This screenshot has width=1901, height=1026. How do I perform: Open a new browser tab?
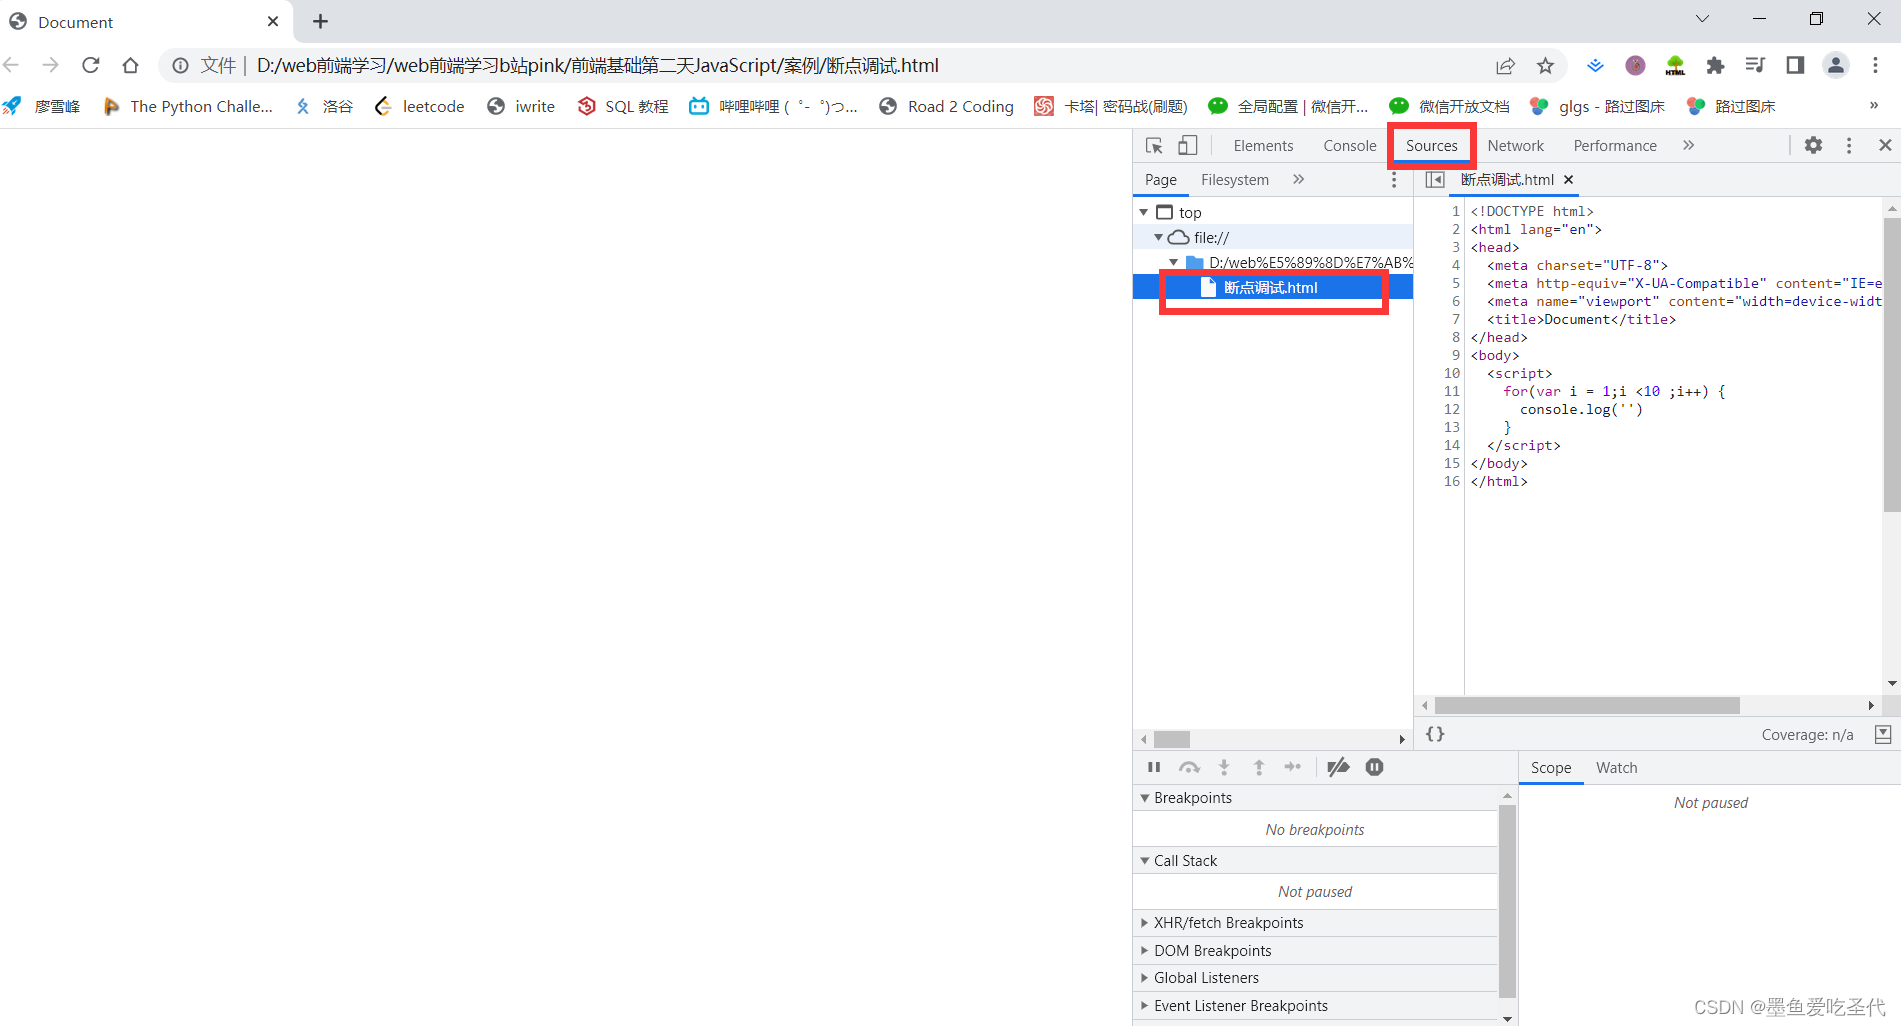click(x=320, y=21)
